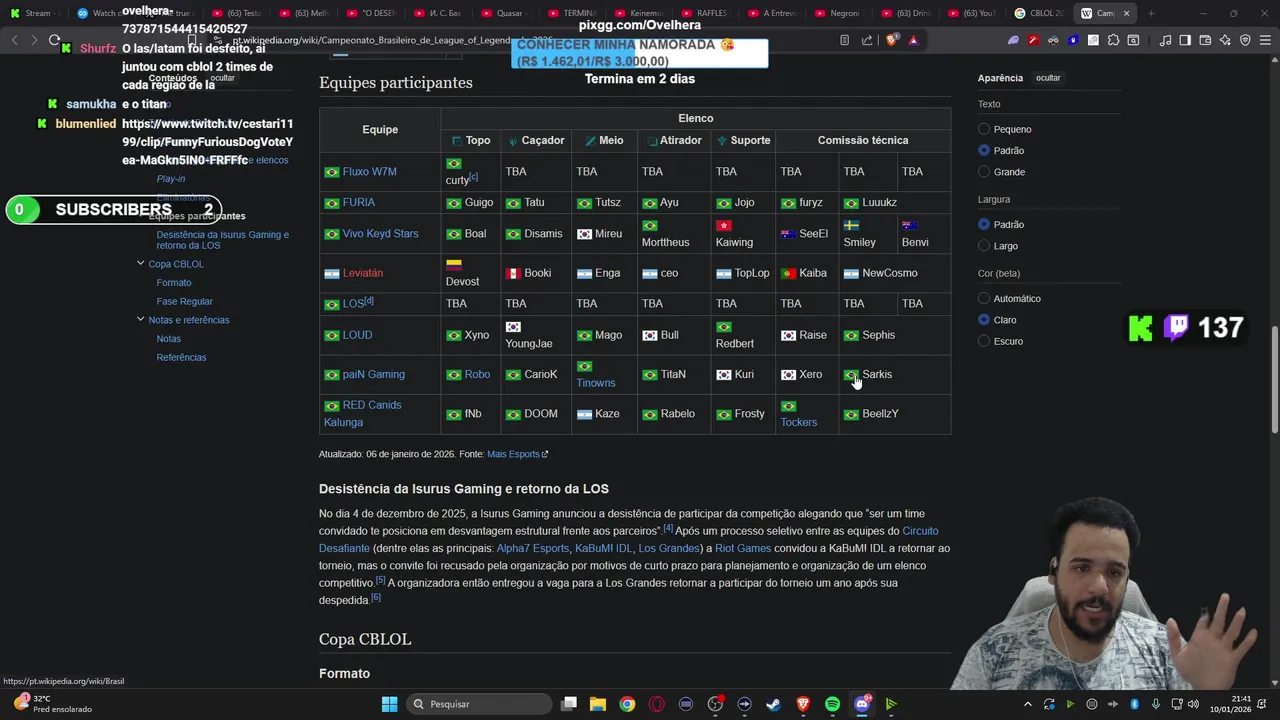This screenshot has width=1280, height=720.
Task: Click the Brave Shields icon in the address bar
Action: [x=892, y=40]
